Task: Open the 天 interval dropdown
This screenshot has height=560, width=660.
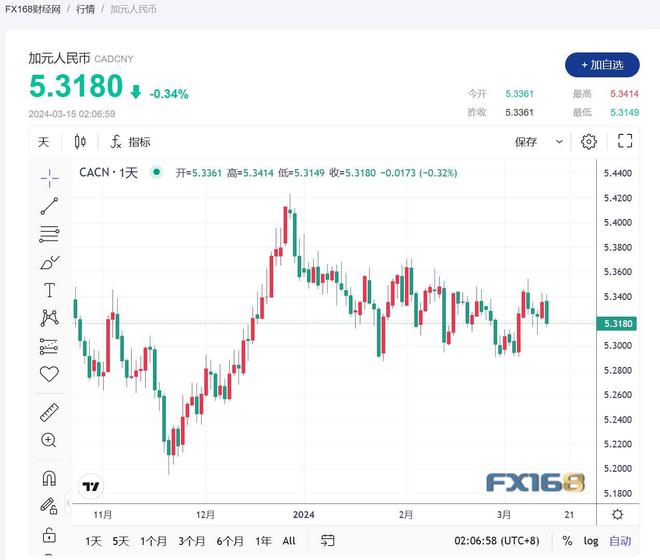Action: click(x=43, y=142)
